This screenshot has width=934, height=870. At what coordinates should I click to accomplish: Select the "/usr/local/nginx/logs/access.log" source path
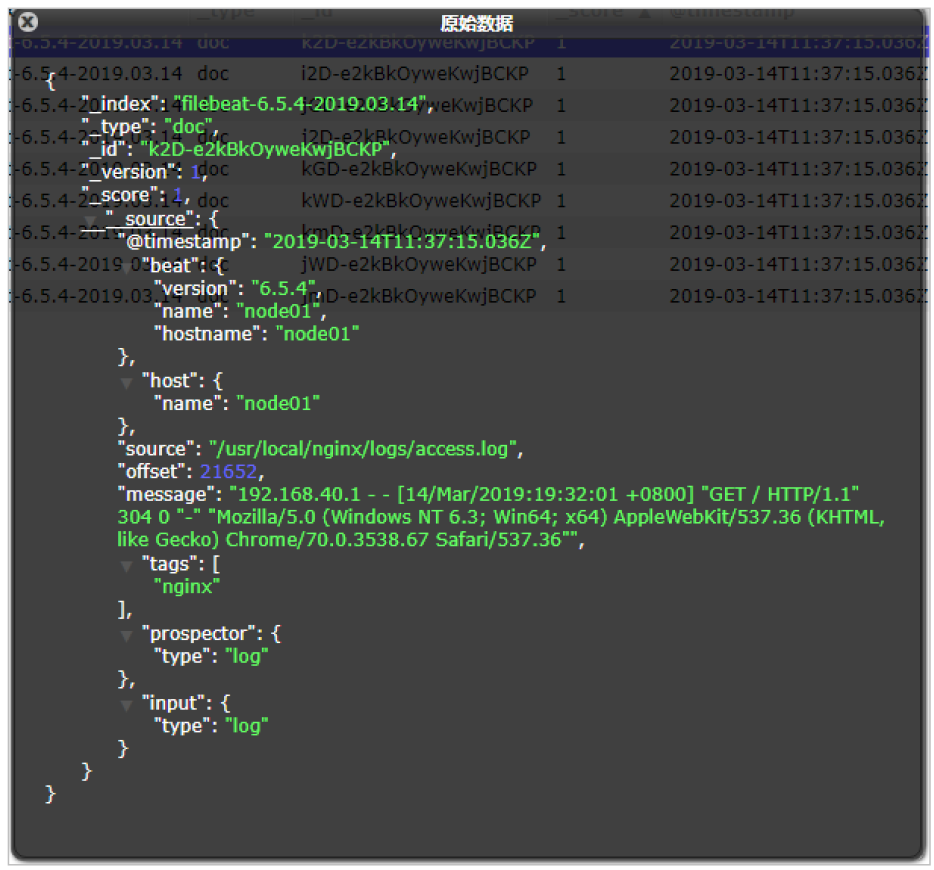coord(363,448)
